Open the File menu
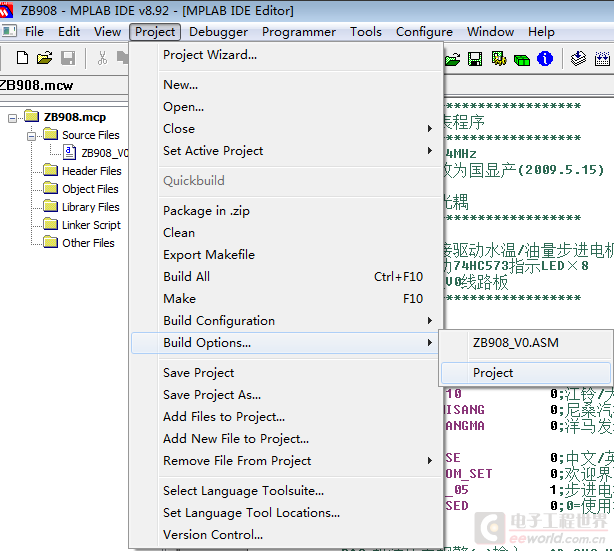This screenshot has width=614, height=551. tap(34, 31)
